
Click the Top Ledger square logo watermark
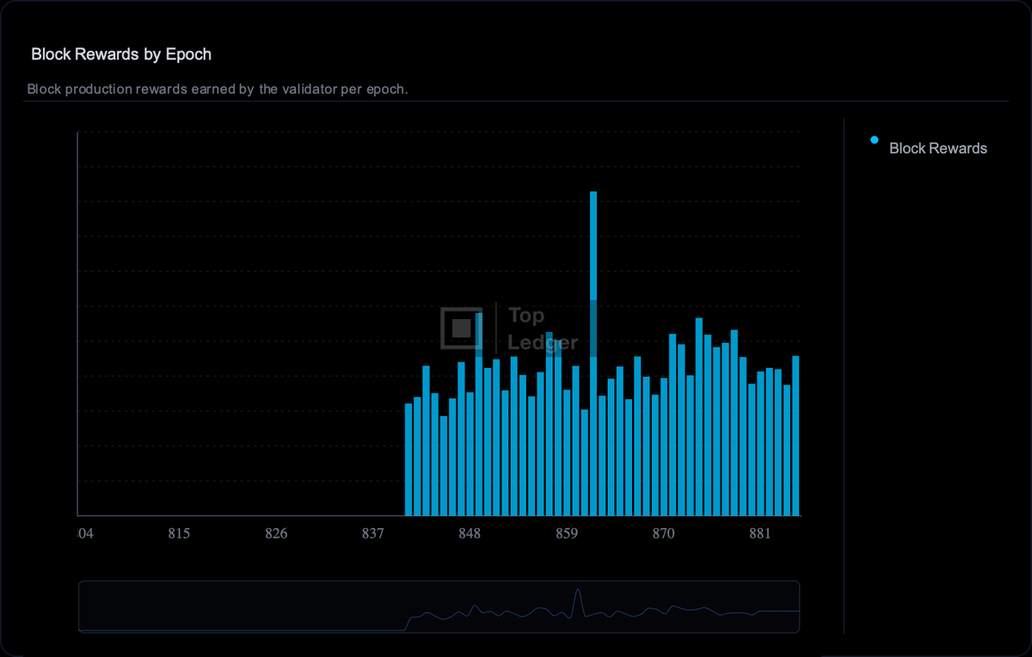tap(461, 328)
